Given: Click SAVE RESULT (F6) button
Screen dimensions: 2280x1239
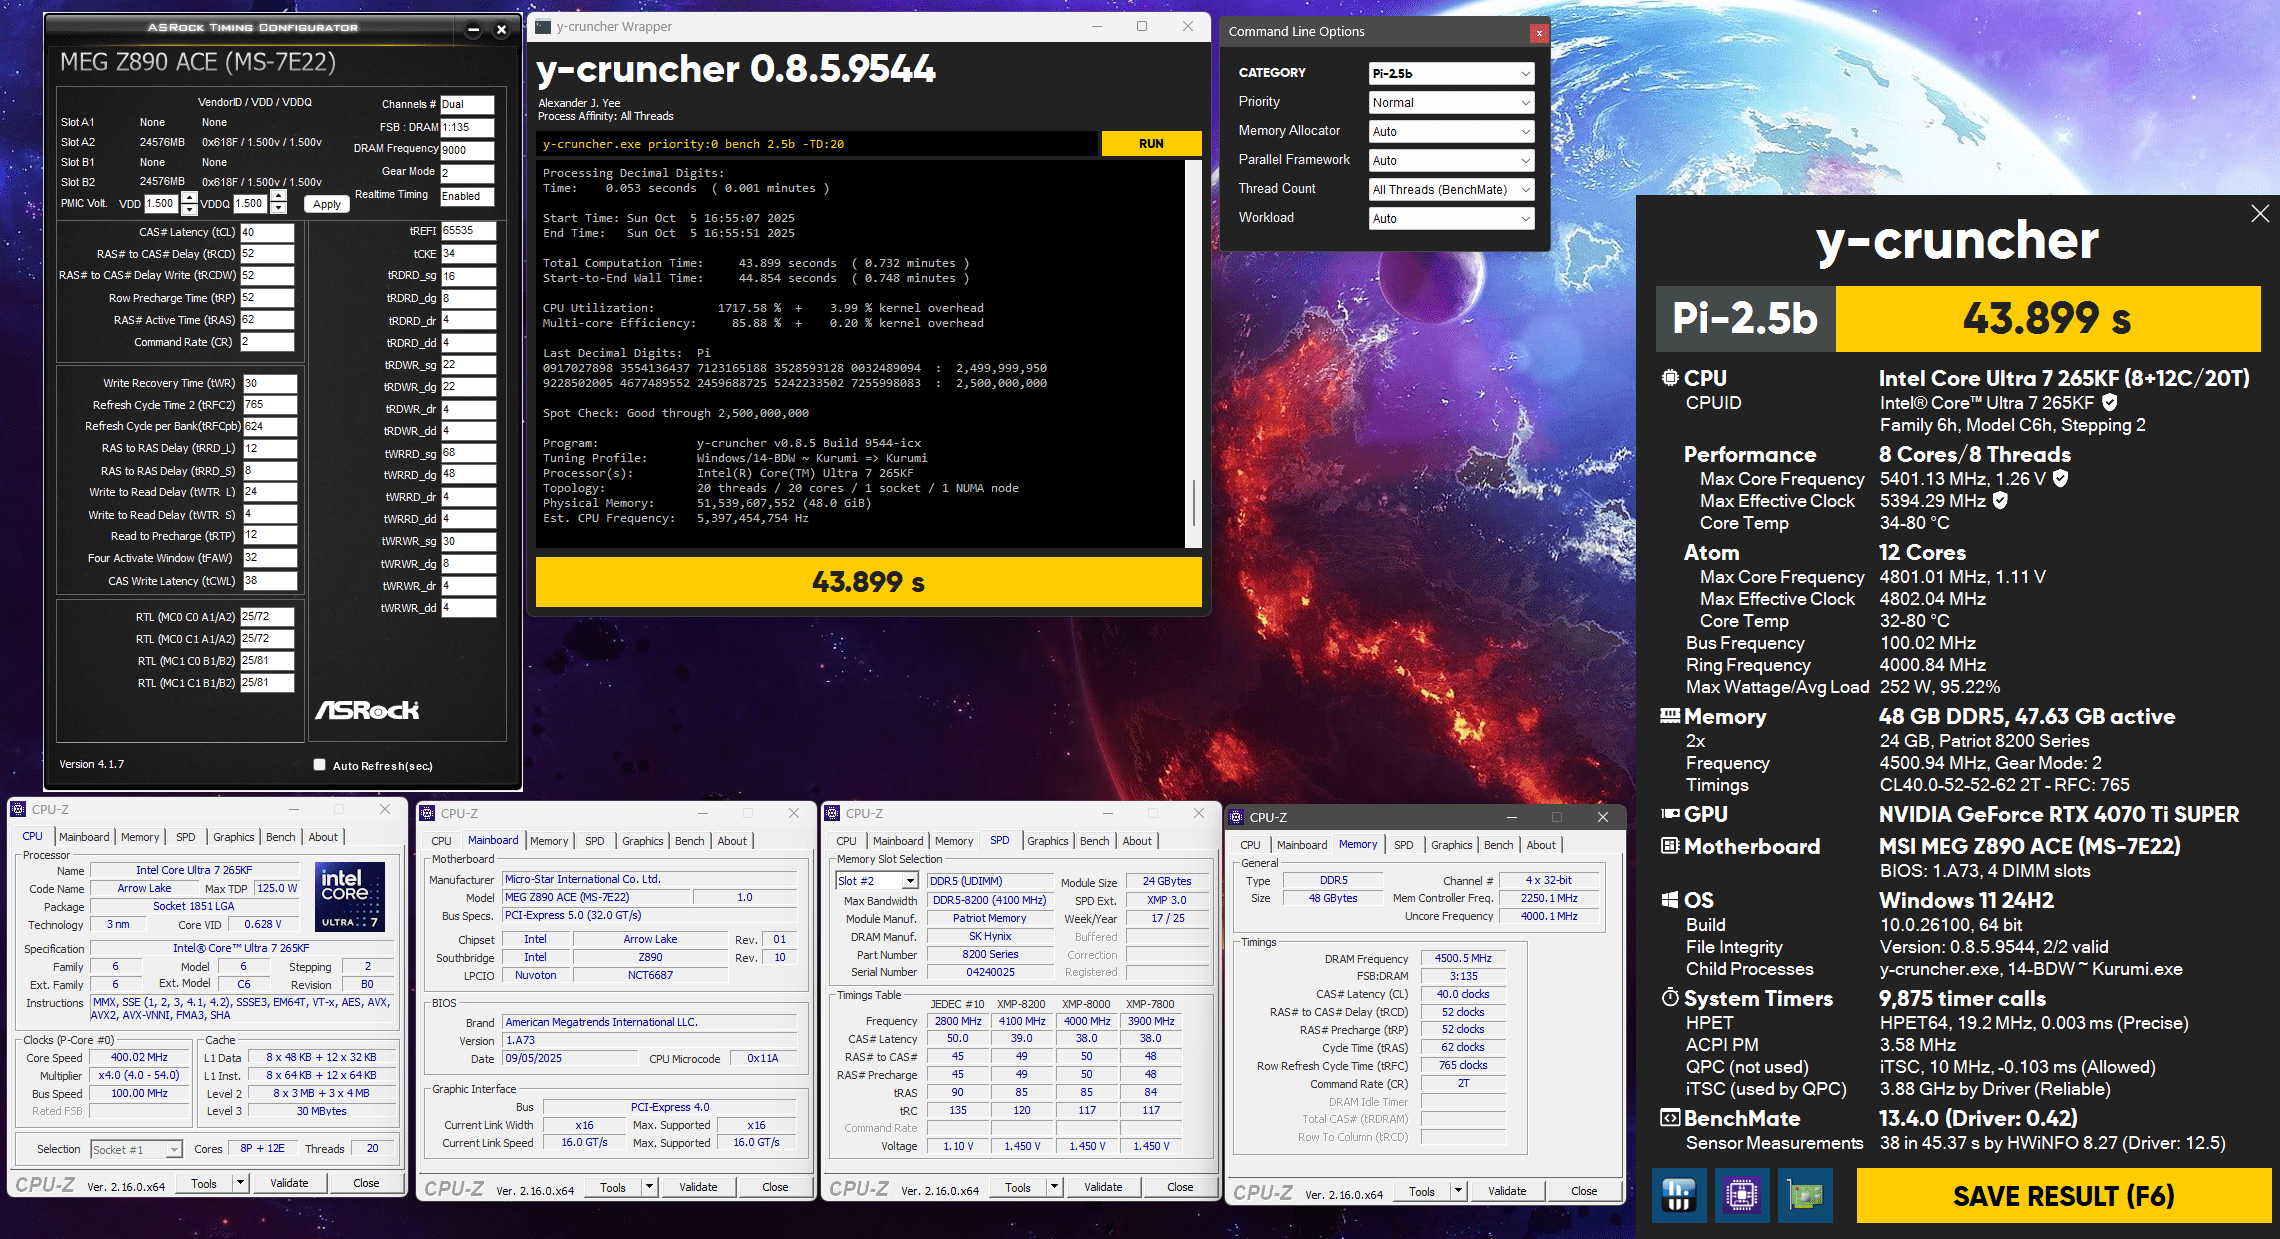Looking at the screenshot, I should [x=2063, y=1196].
